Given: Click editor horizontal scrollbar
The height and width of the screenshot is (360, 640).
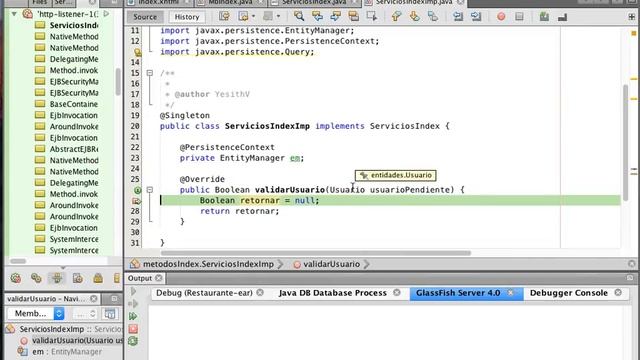Looking at the screenshot, I should click(x=316, y=253).
